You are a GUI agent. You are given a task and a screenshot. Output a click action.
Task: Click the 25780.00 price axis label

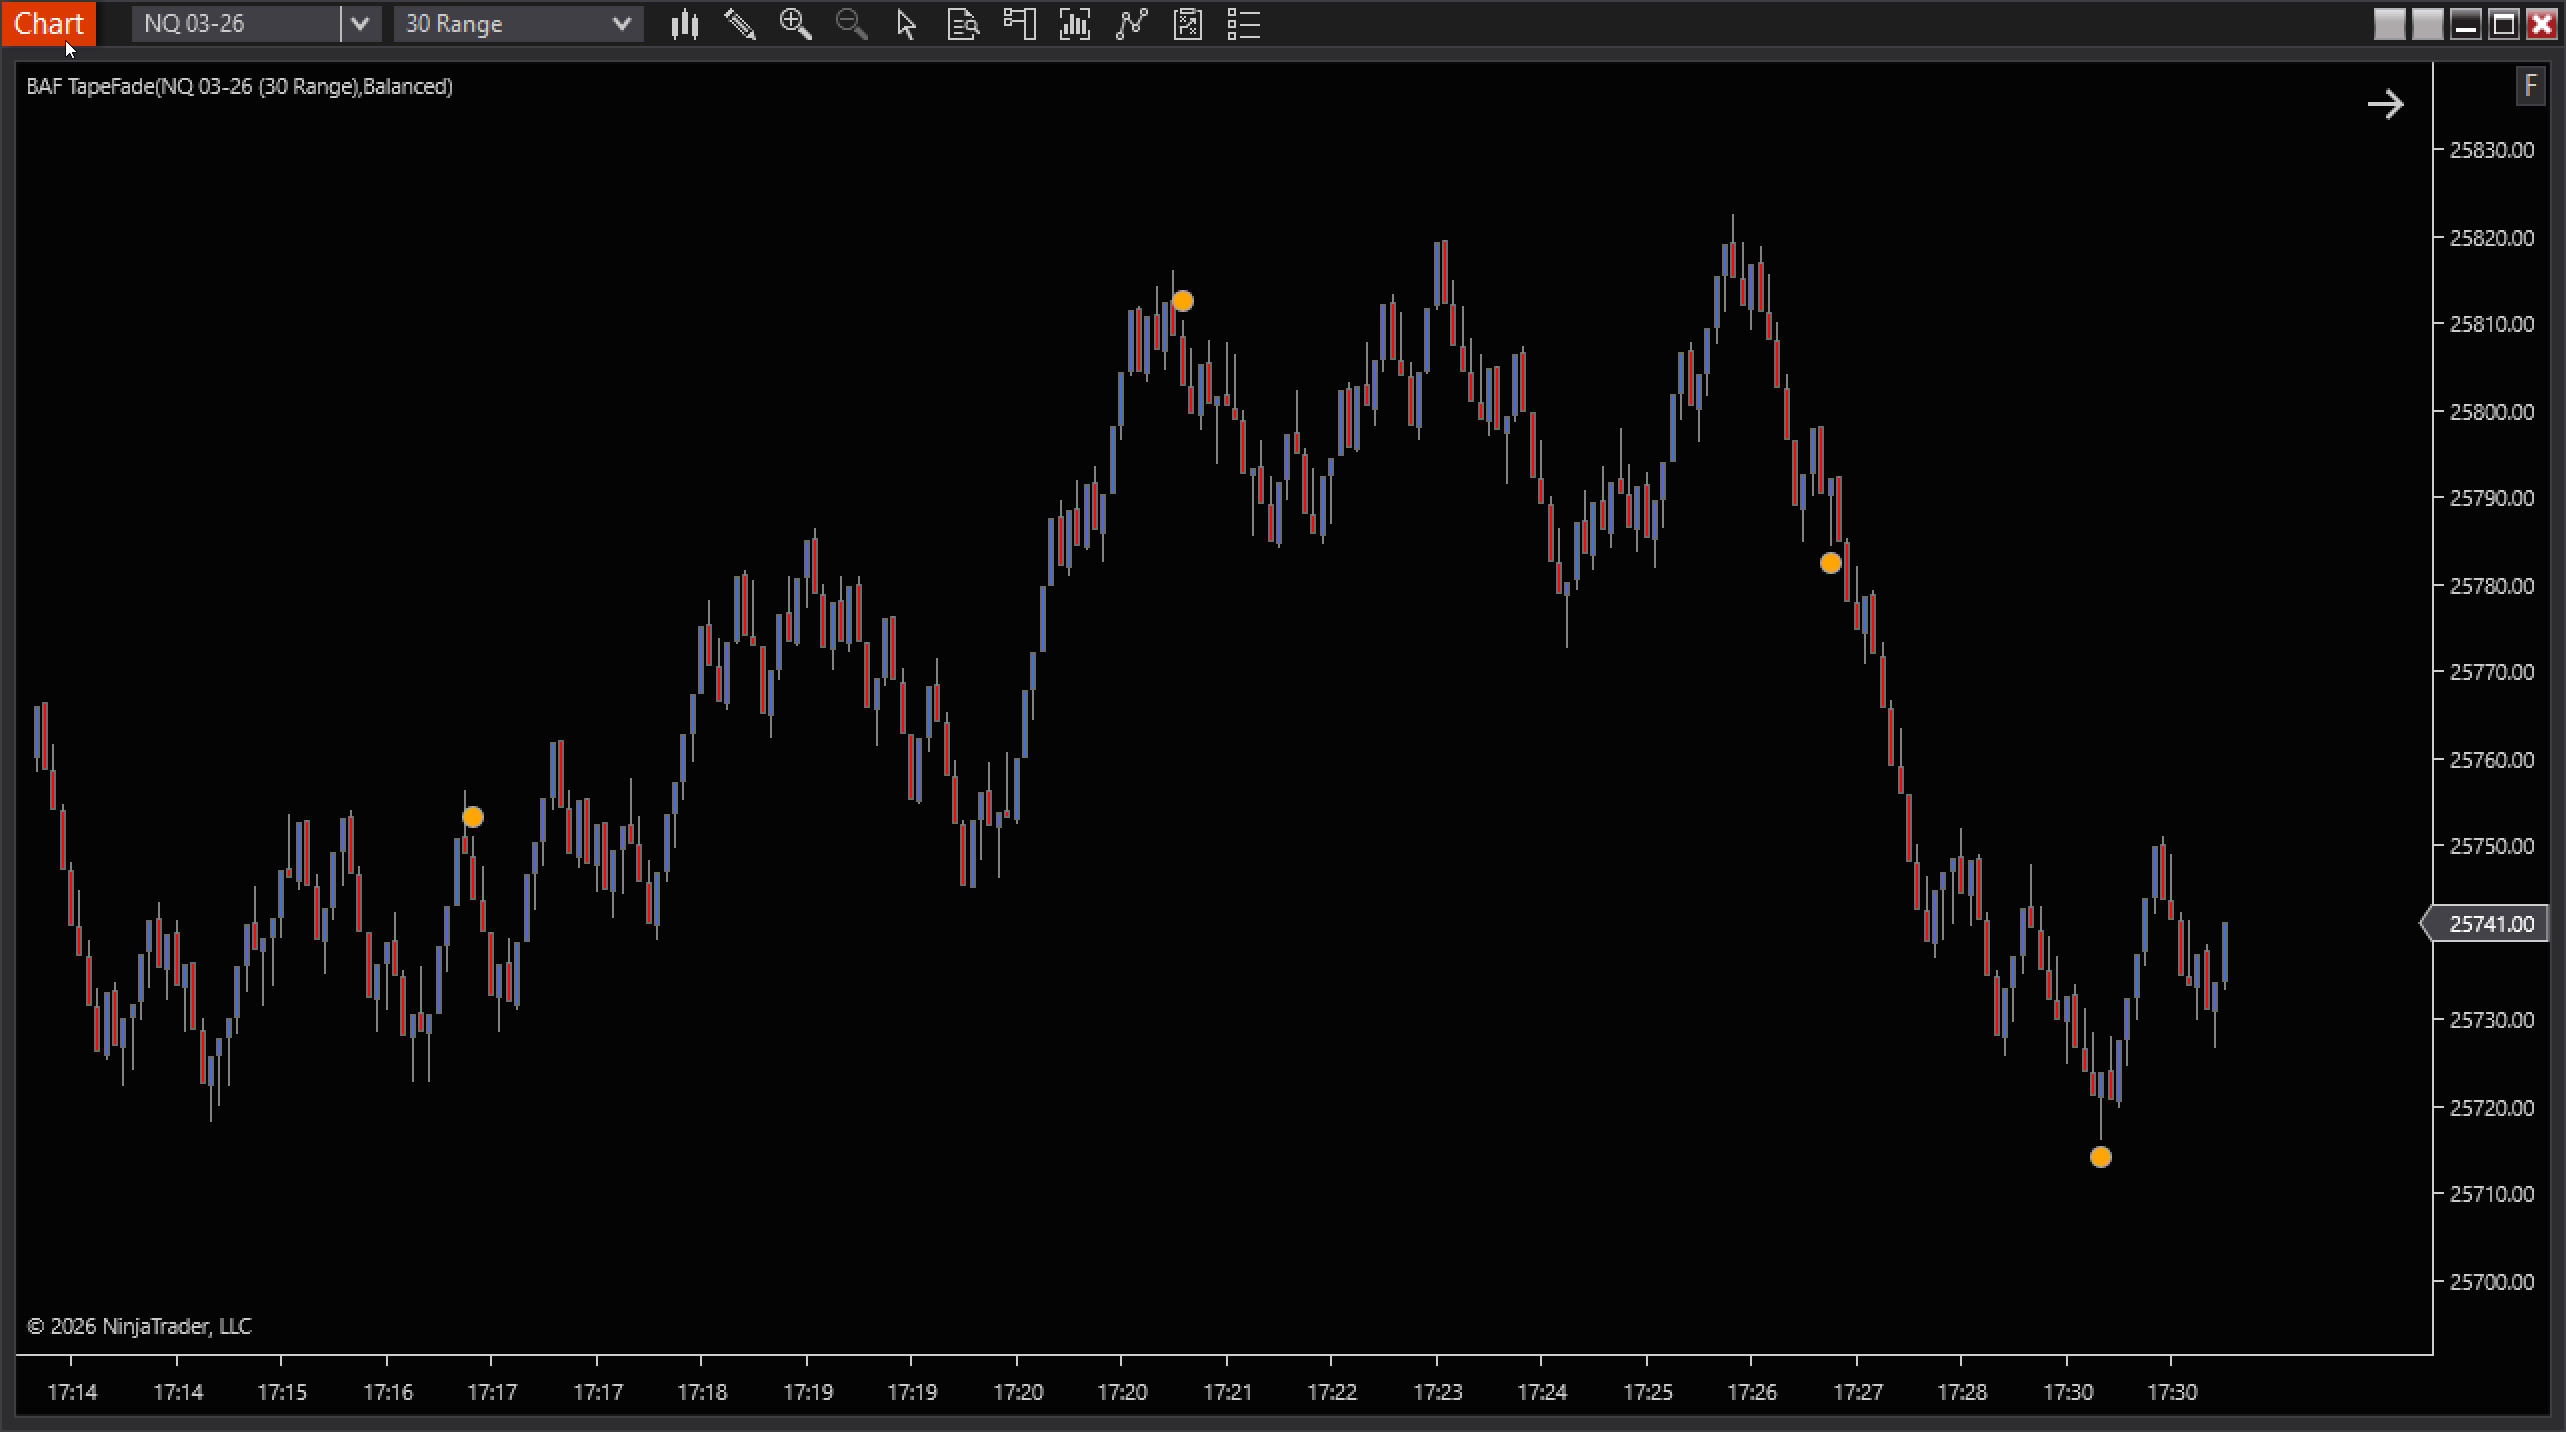[x=2492, y=586]
